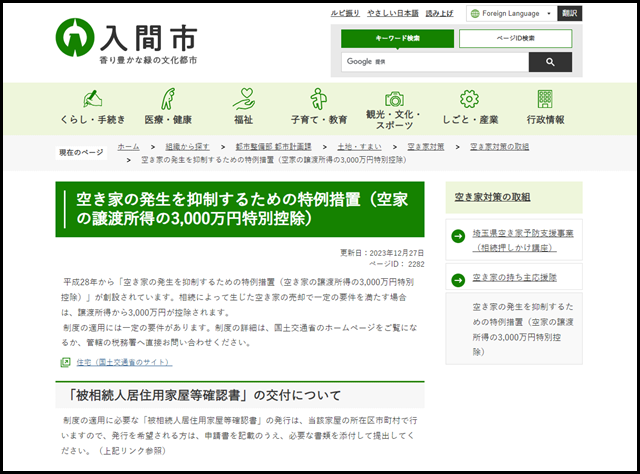
Task: Go to 組織から探す breadcrumb
Action: pos(187,147)
